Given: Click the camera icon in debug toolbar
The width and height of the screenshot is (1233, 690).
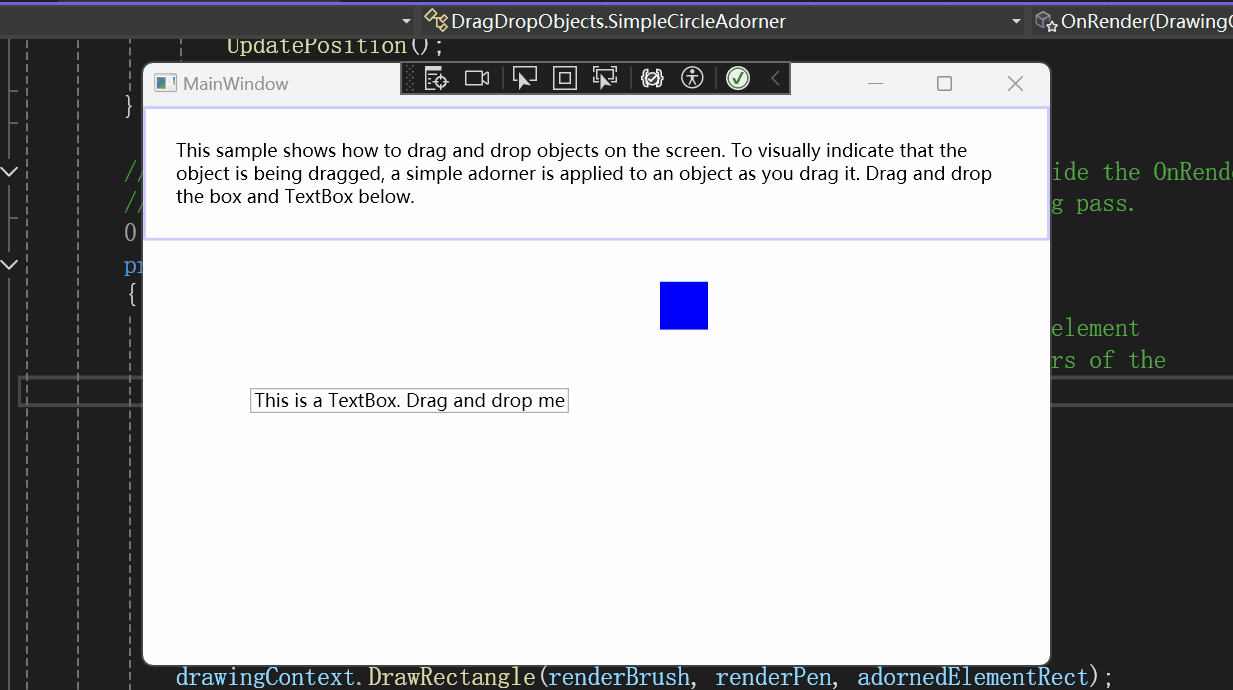Looking at the screenshot, I should tap(477, 78).
